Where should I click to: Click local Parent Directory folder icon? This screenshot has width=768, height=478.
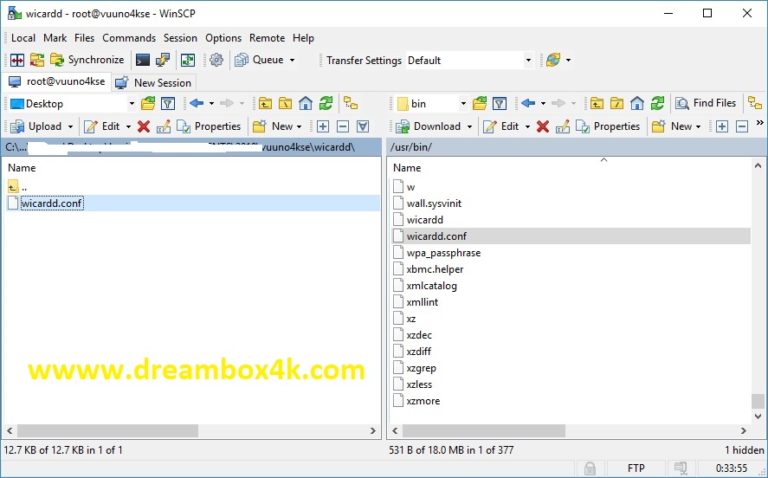pyautogui.click(x=265, y=103)
